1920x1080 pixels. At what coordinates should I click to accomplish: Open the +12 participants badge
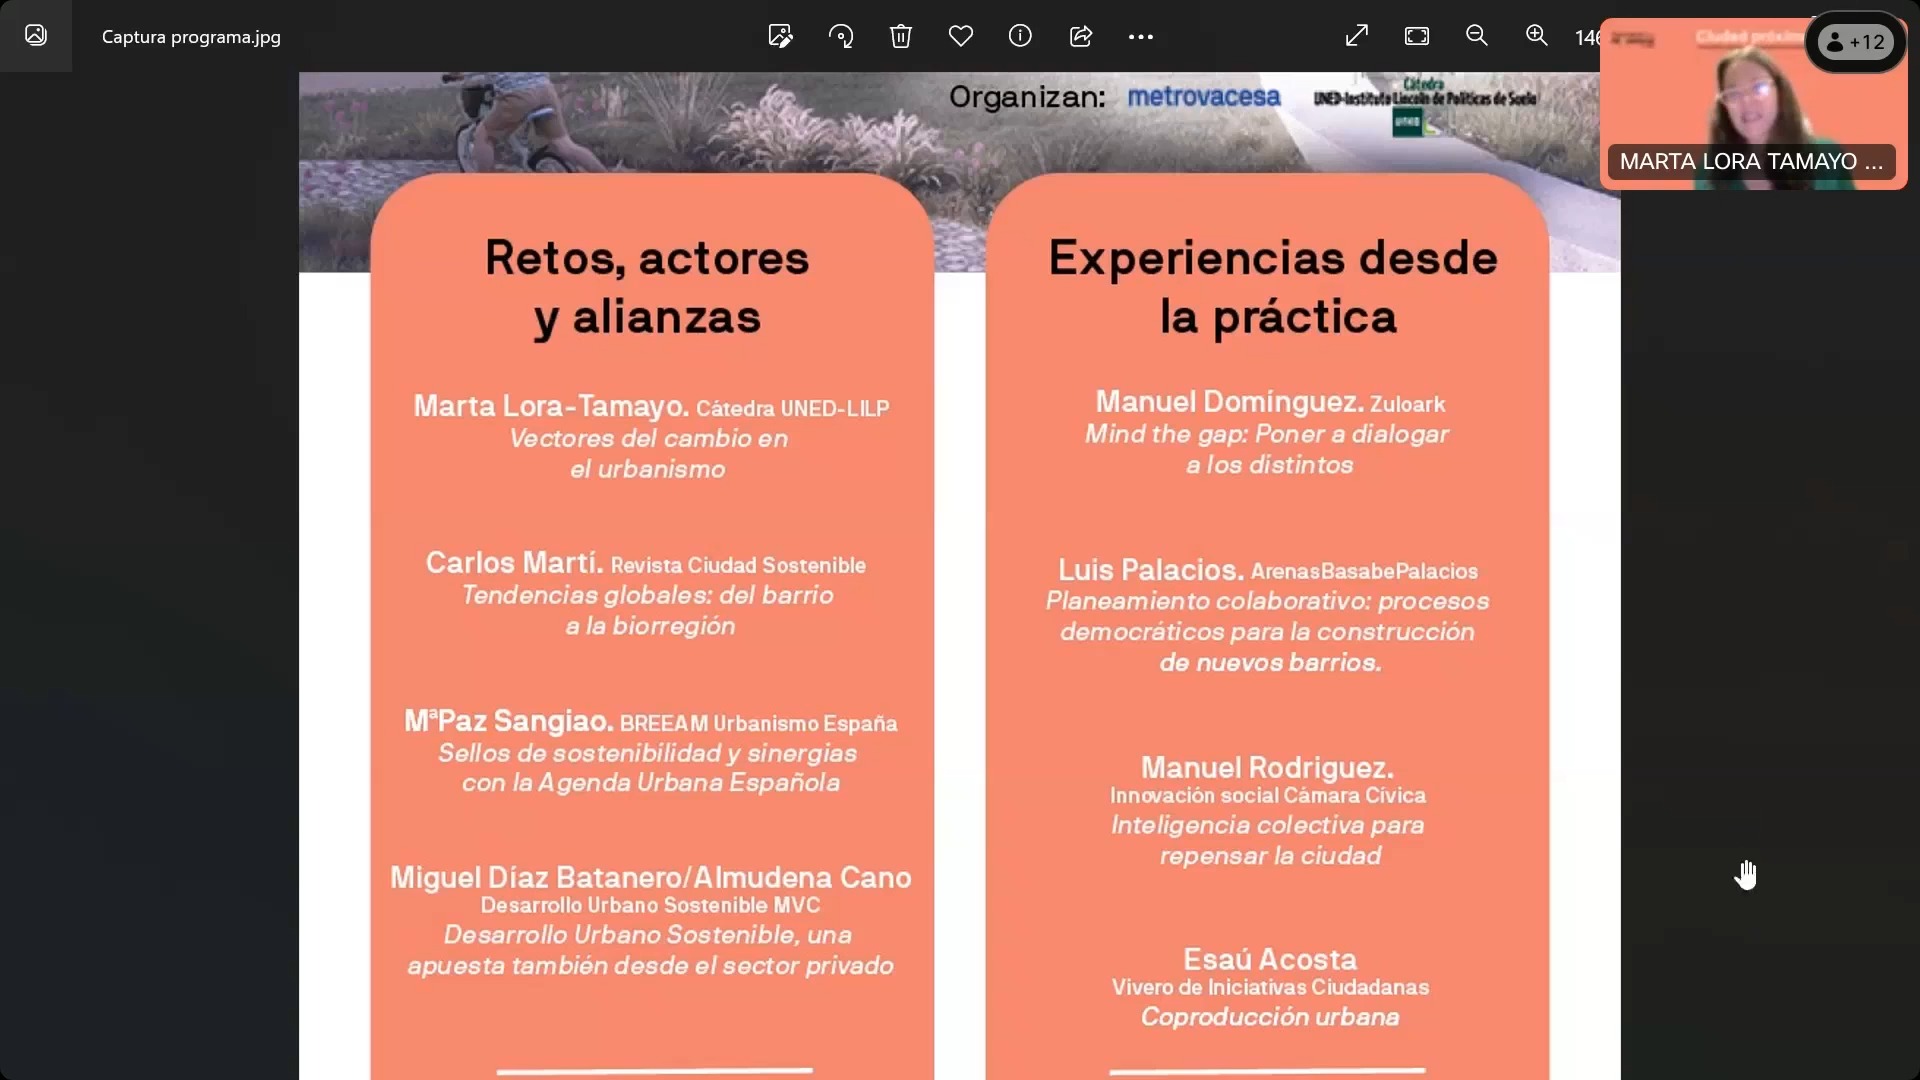1856,42
